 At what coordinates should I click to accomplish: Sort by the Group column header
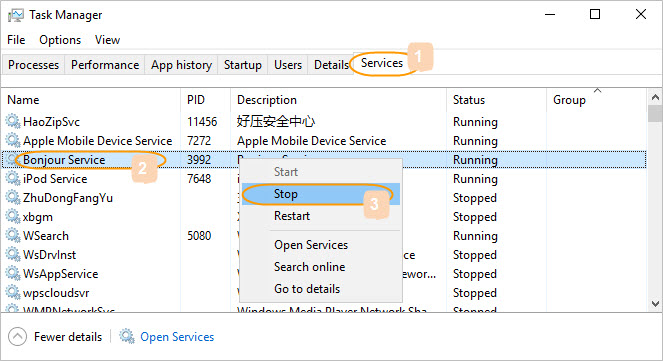pyautogui.click(x=597, y=100)
